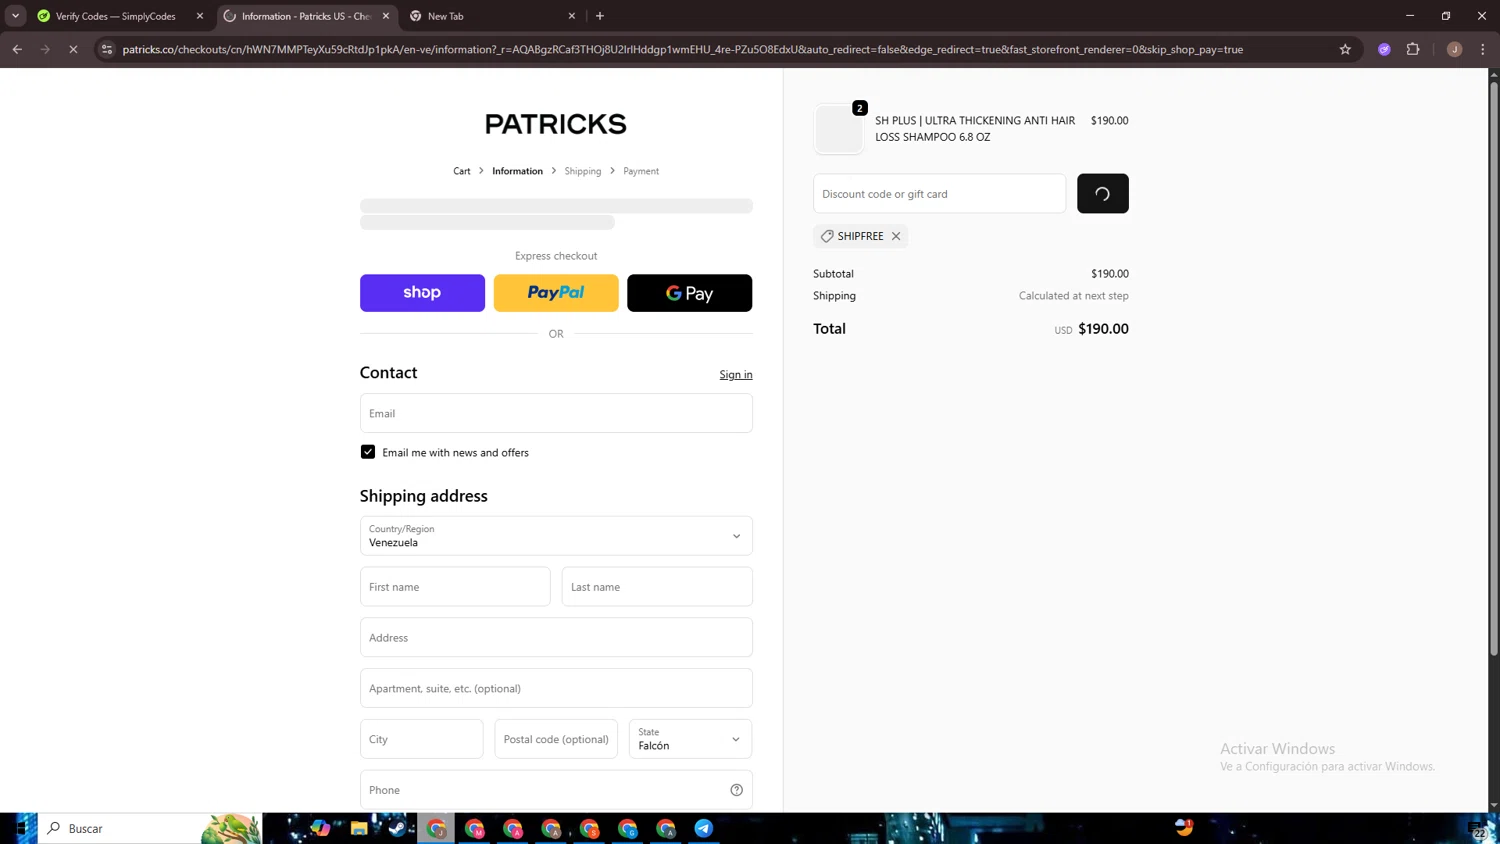Image resolution: width=1500 pixels, height=844 pixels.
Task: Click the browser back arrow
Action: pos(17,49)
